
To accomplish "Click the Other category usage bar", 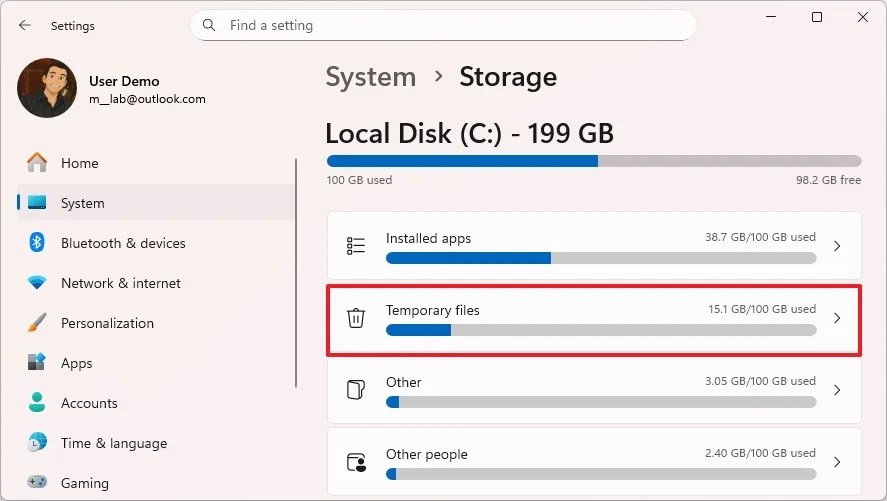I will (601, 402).
